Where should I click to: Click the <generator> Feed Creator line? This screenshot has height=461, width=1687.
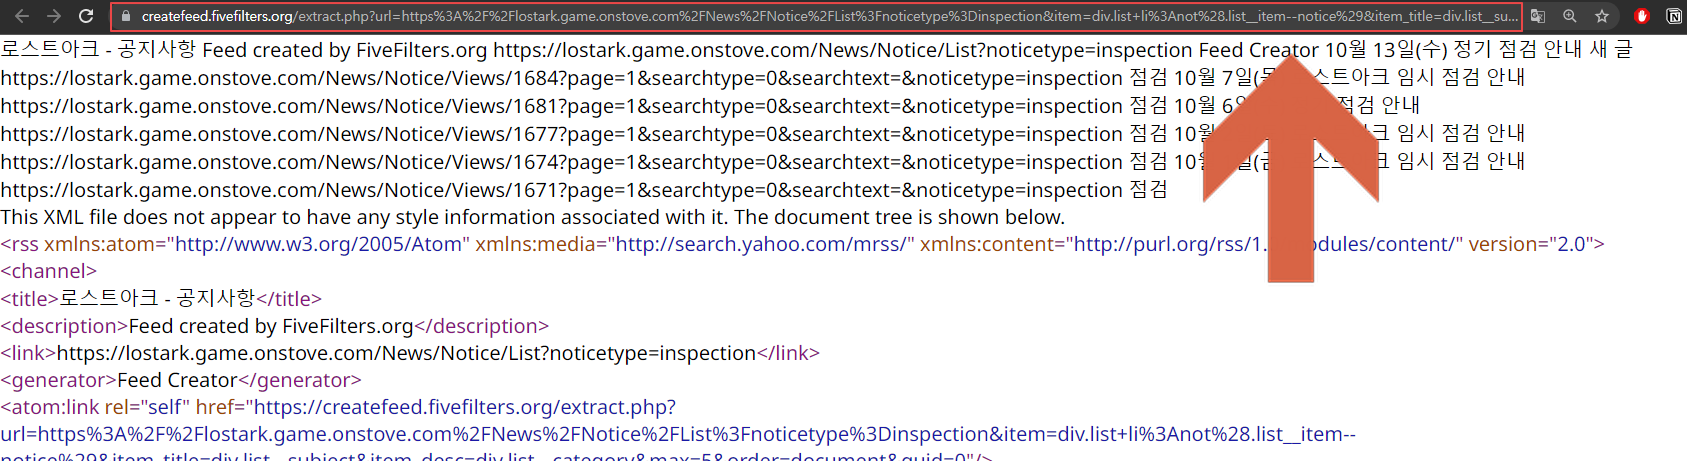coord(181,380)
